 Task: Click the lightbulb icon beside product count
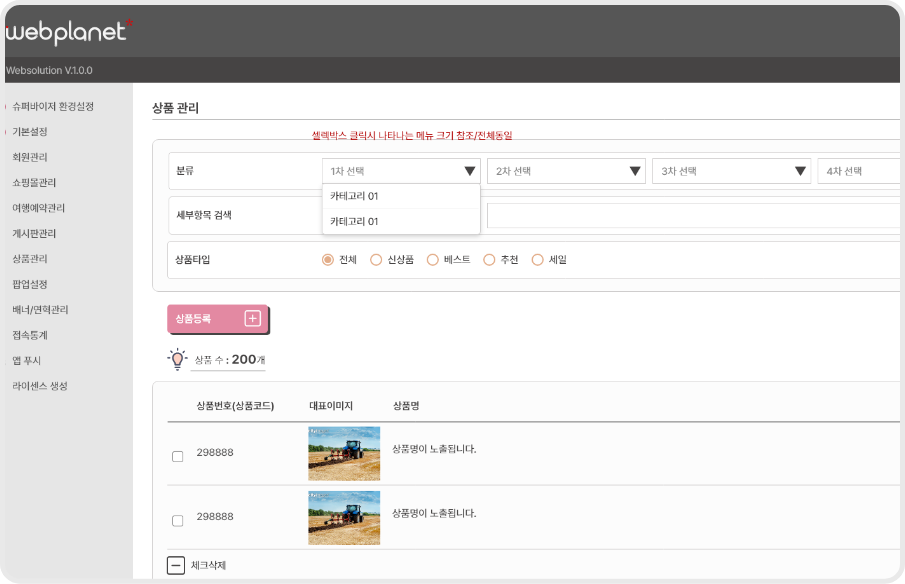177,359
